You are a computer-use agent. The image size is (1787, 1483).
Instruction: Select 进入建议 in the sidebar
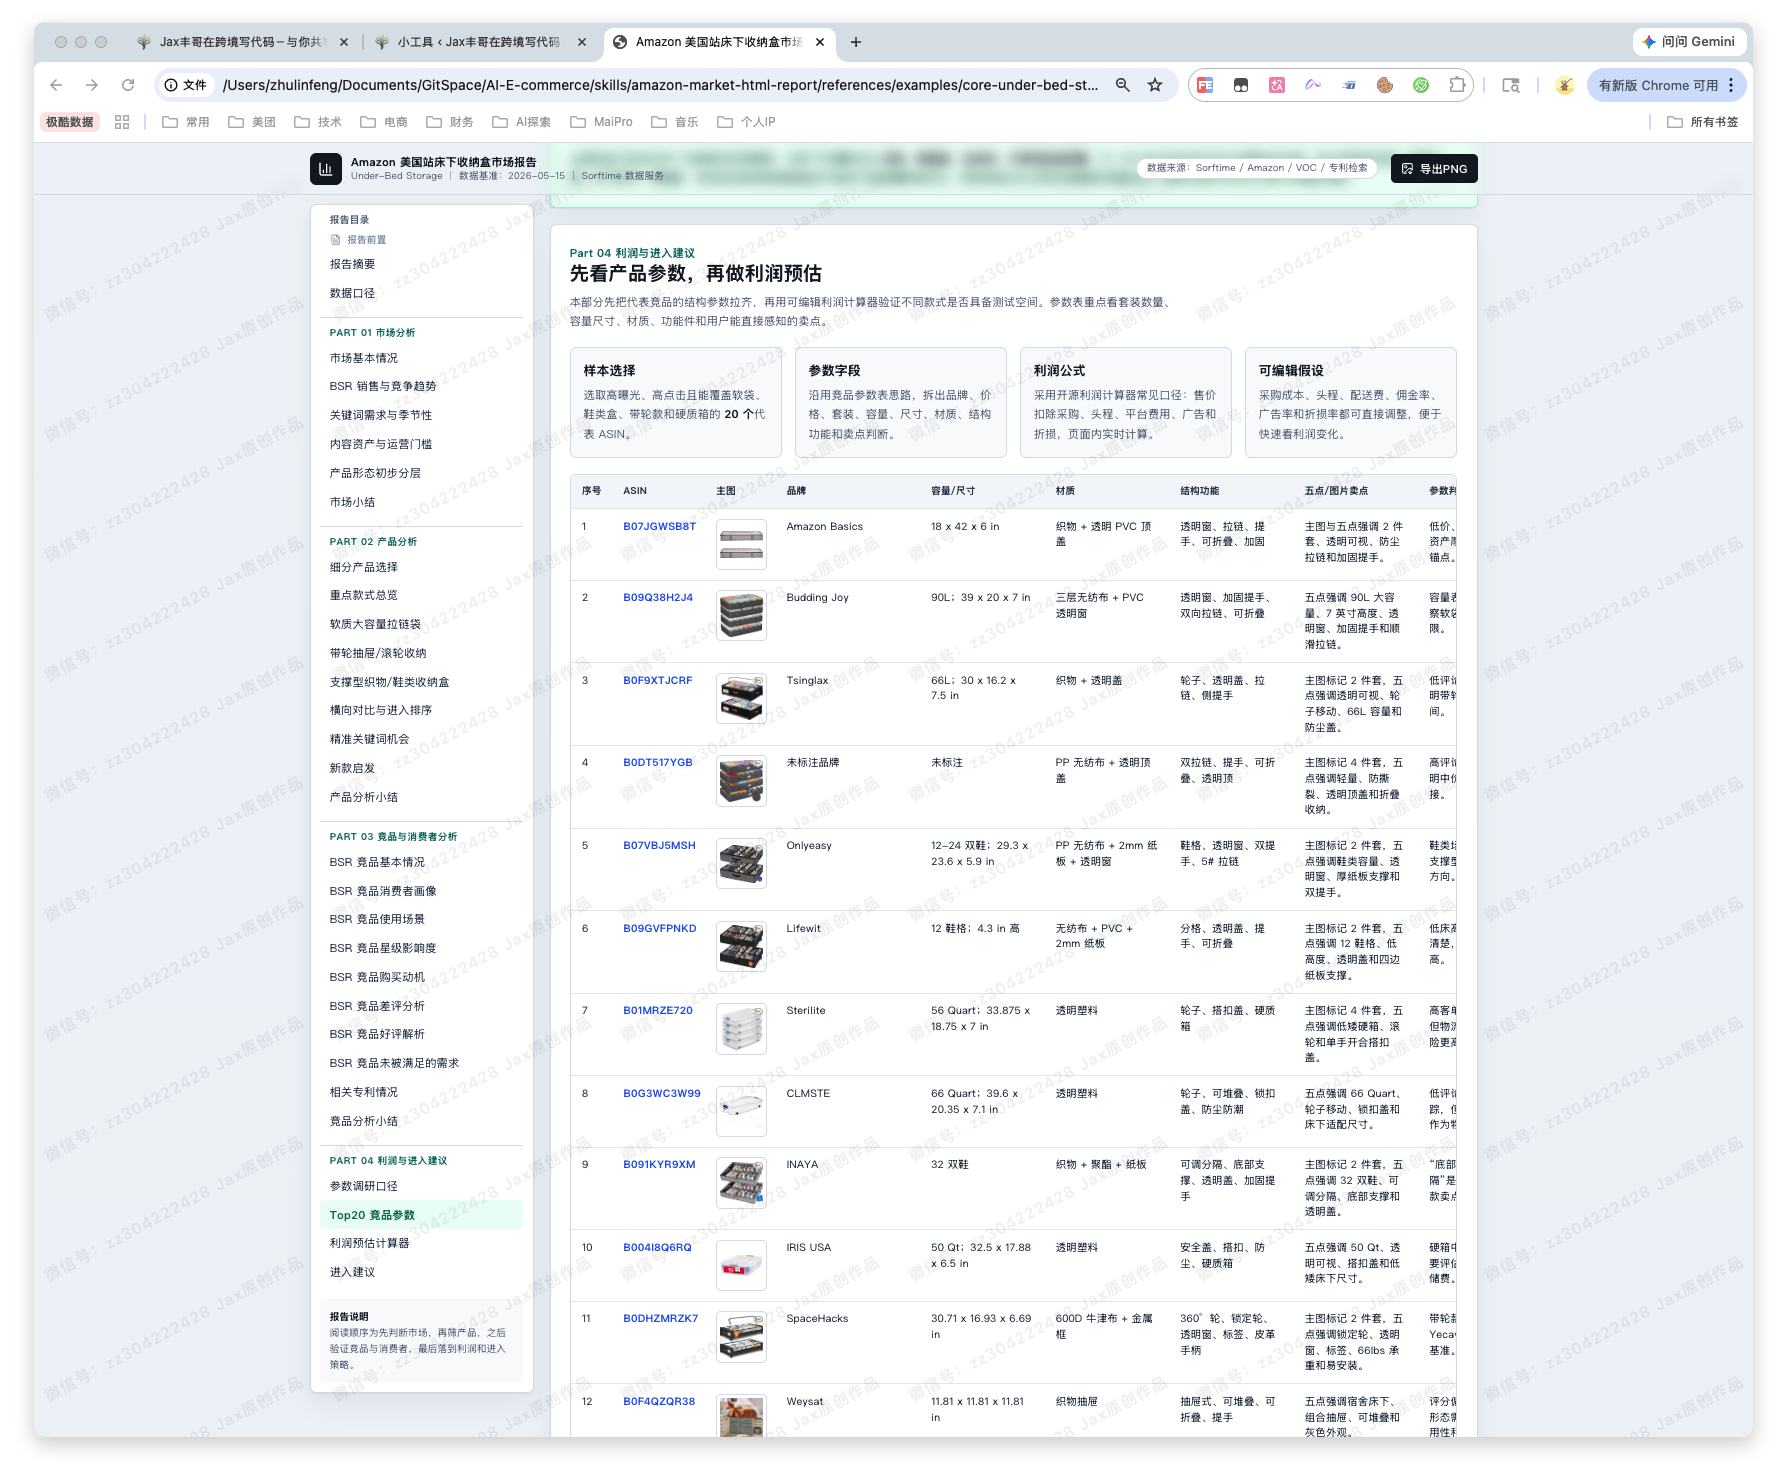click(352, 1272)
